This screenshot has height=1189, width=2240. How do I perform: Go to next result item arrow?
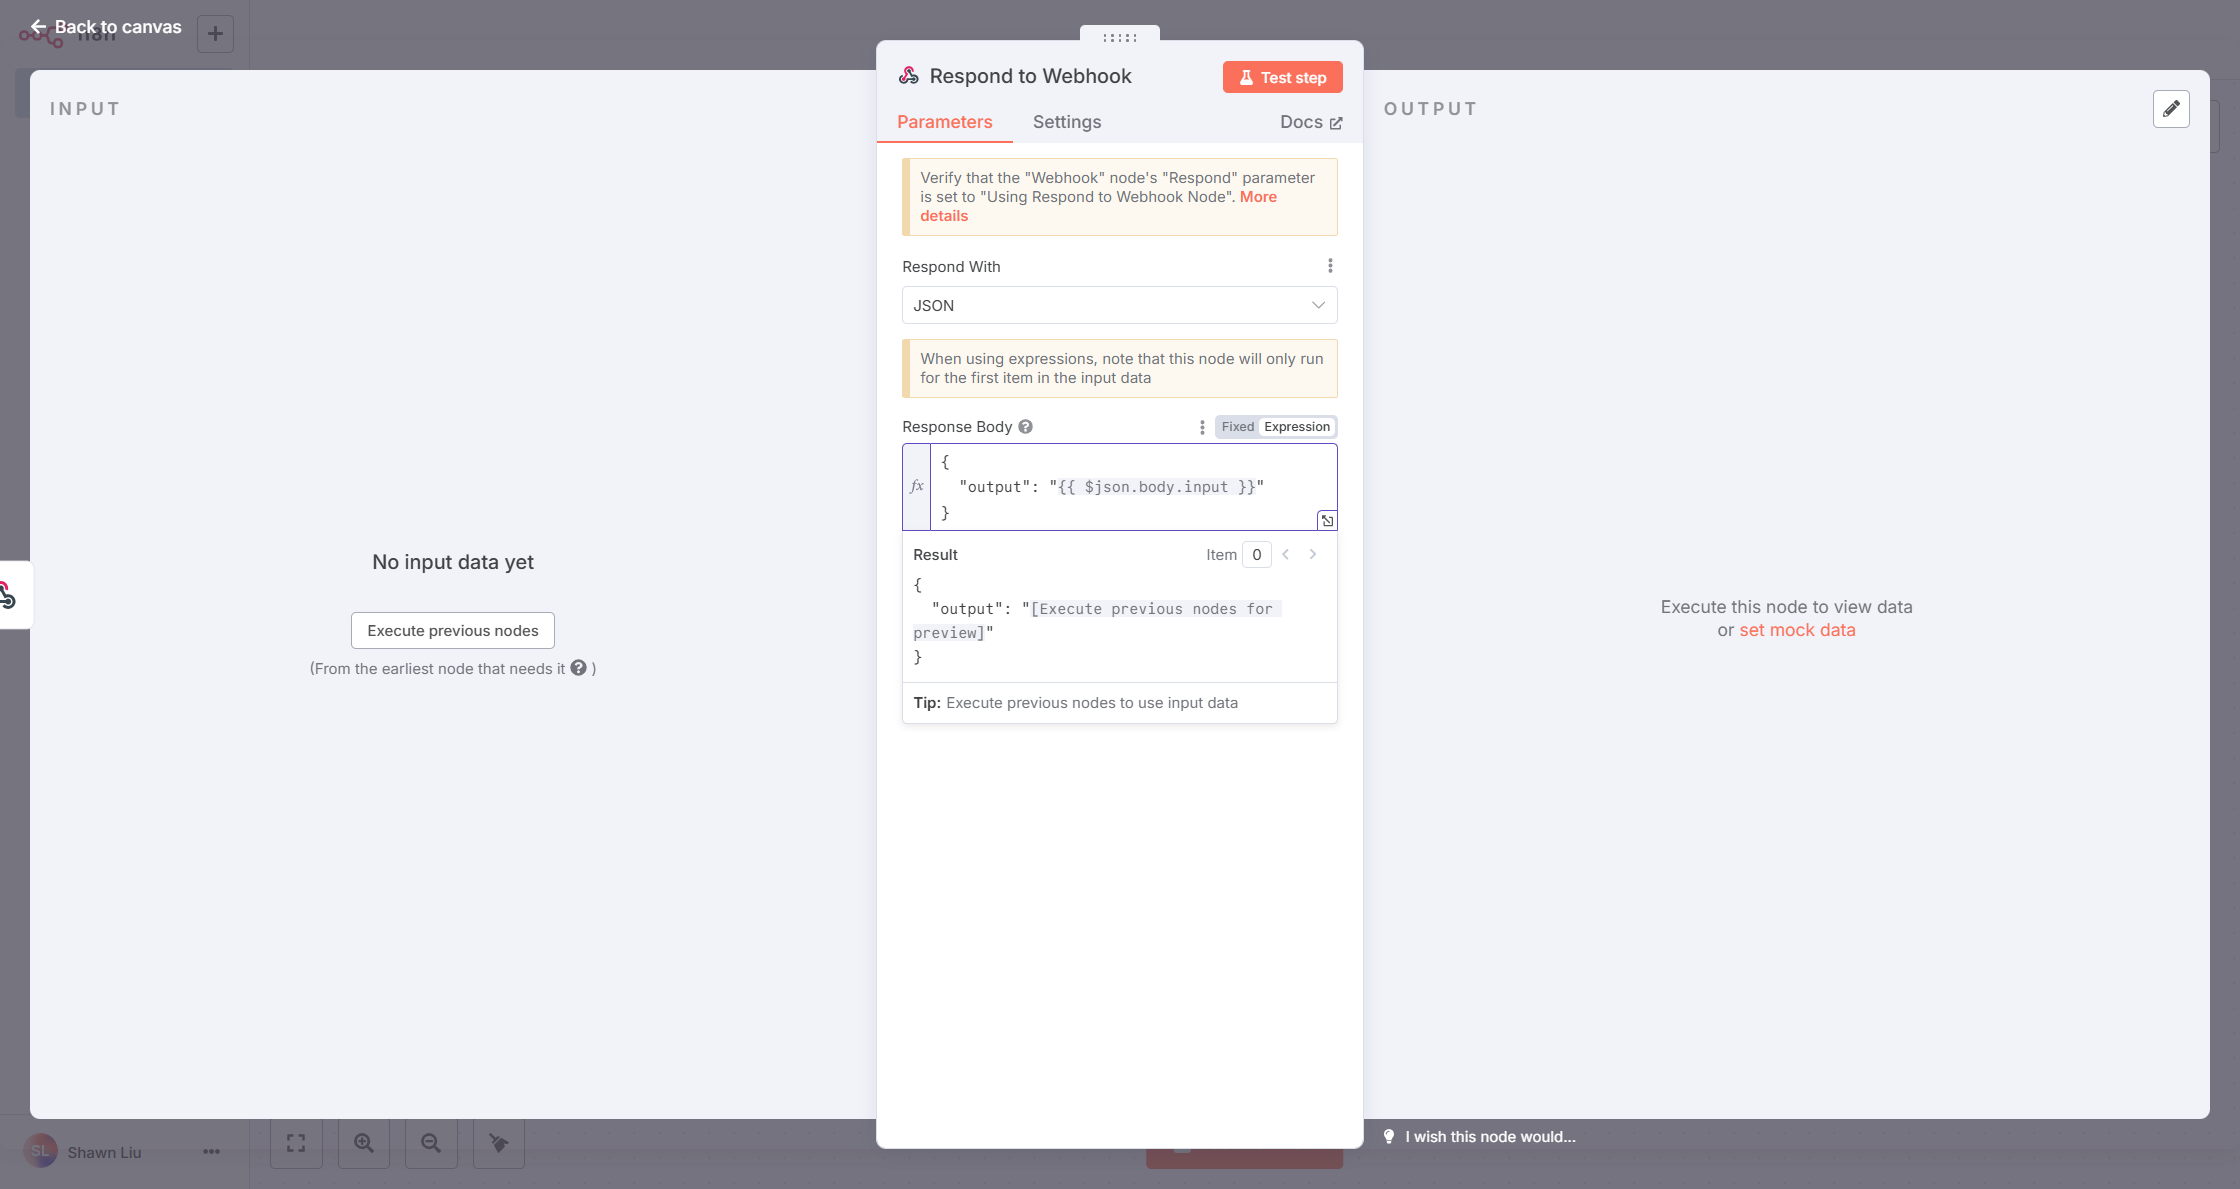pos(1313,555)
